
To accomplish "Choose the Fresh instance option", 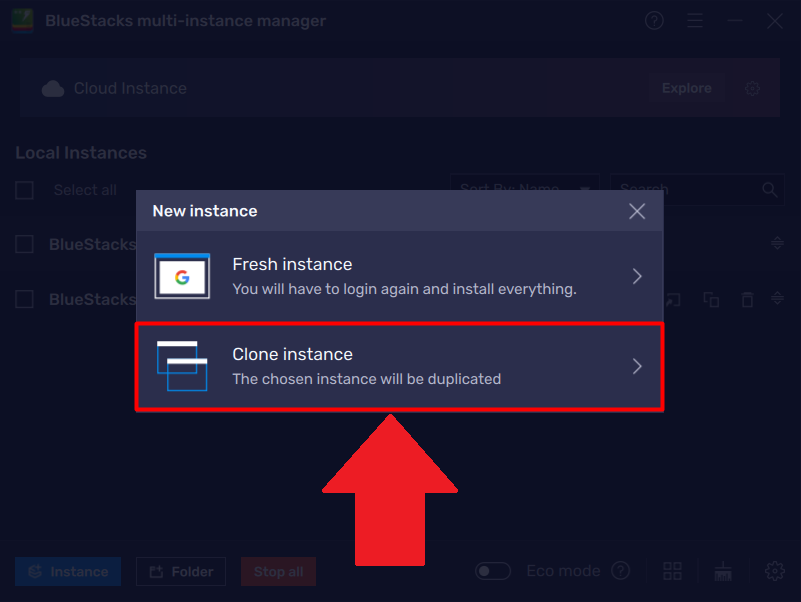I will coord(399,276).
